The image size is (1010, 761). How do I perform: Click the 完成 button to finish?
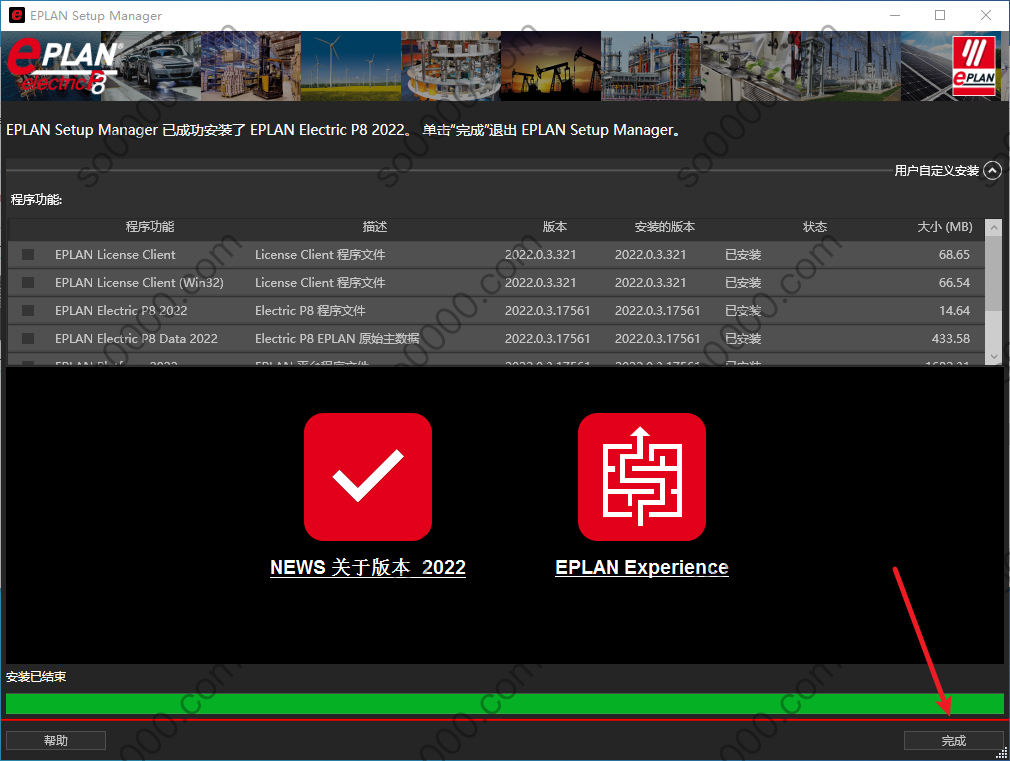tap(953, 740)
